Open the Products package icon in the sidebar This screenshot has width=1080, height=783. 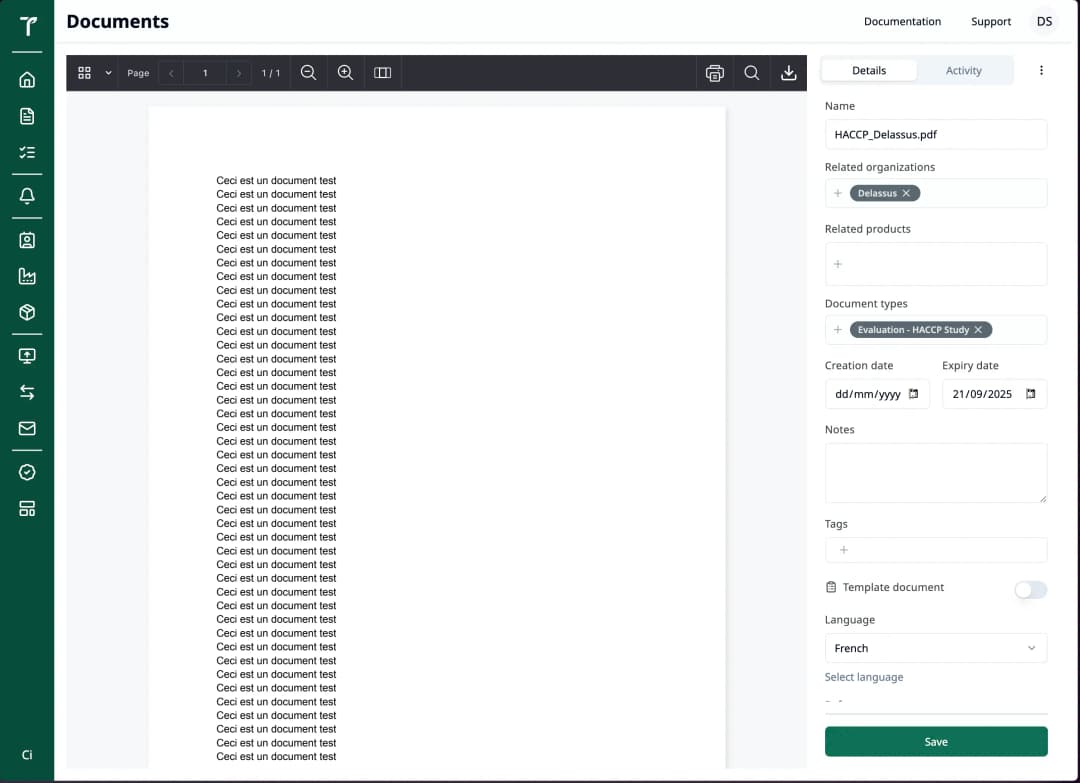pyautogui.click(x=27, y=312)
